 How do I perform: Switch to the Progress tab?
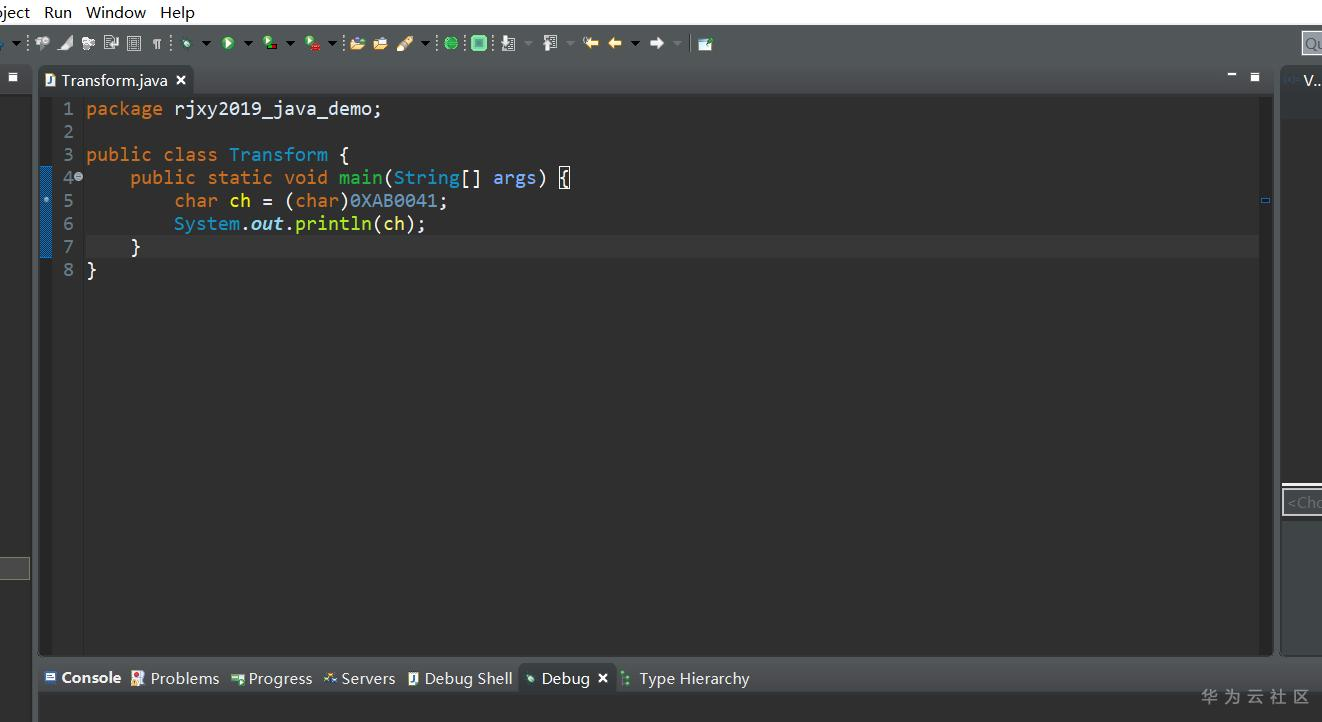point(271,678)
